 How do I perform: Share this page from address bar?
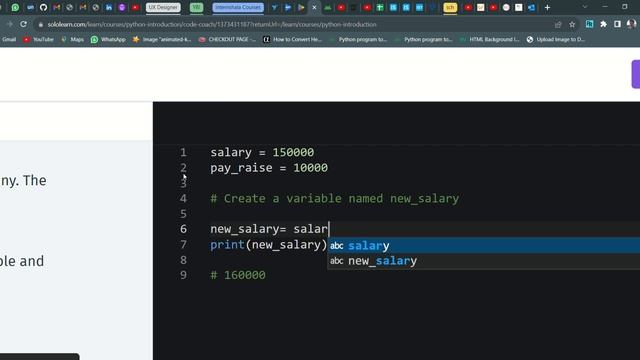point(558,24)
